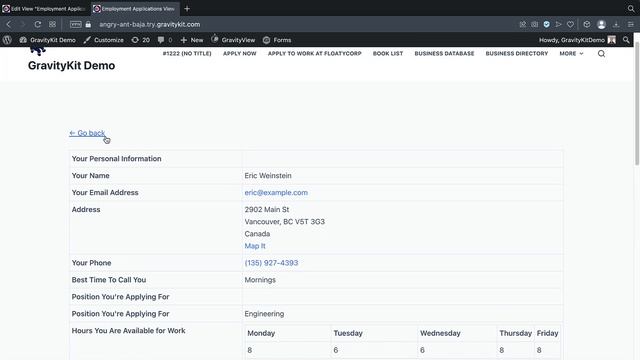Click the padlock site security icon
The width and height of the screenshot is (640, 360).
pyautogui.click(x=88, y=24)
